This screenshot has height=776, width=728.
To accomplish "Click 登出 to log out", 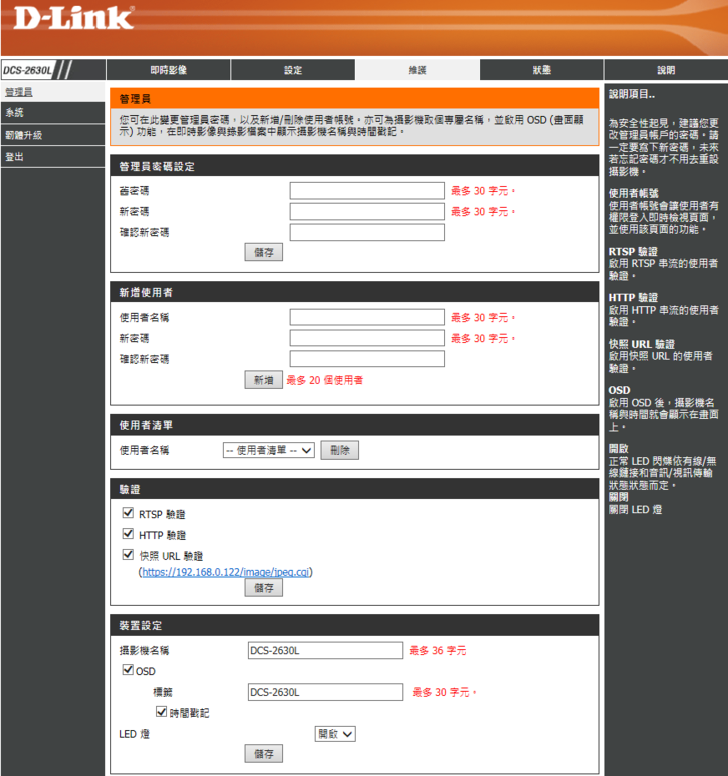I will [x=14, y=157].
